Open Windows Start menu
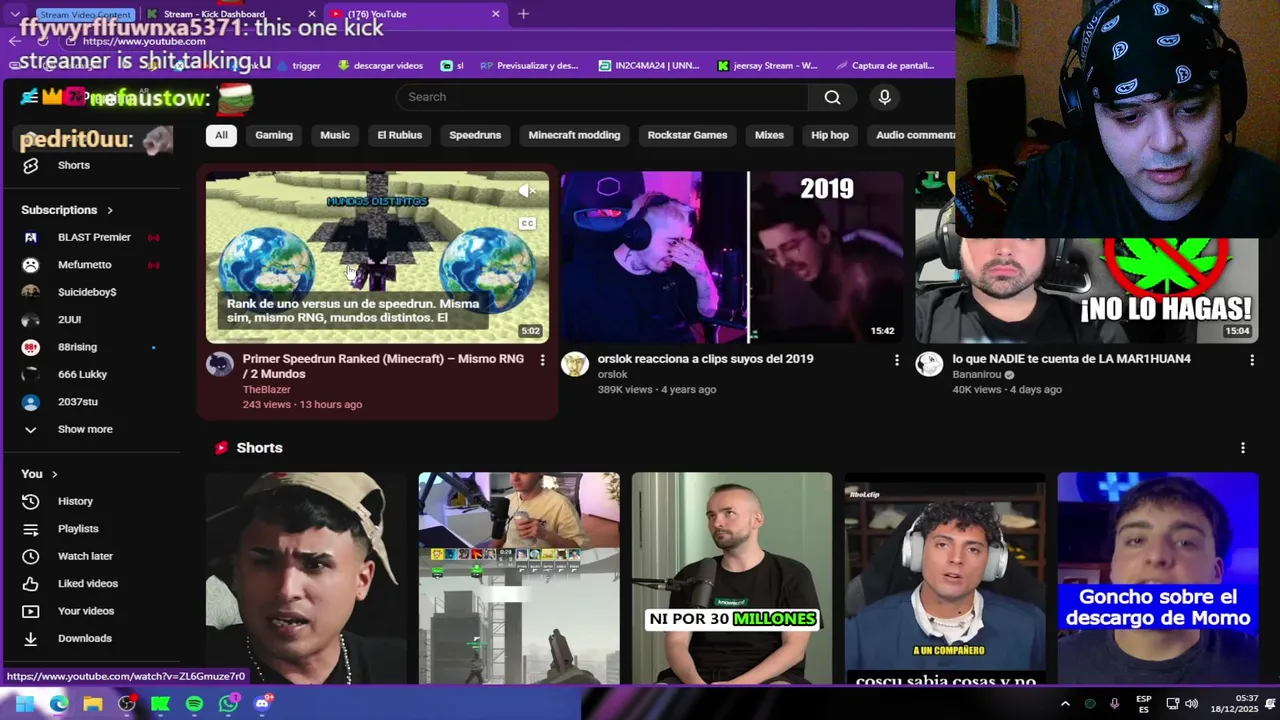This screenshot has width=1280, height=720. coord(25,704)
